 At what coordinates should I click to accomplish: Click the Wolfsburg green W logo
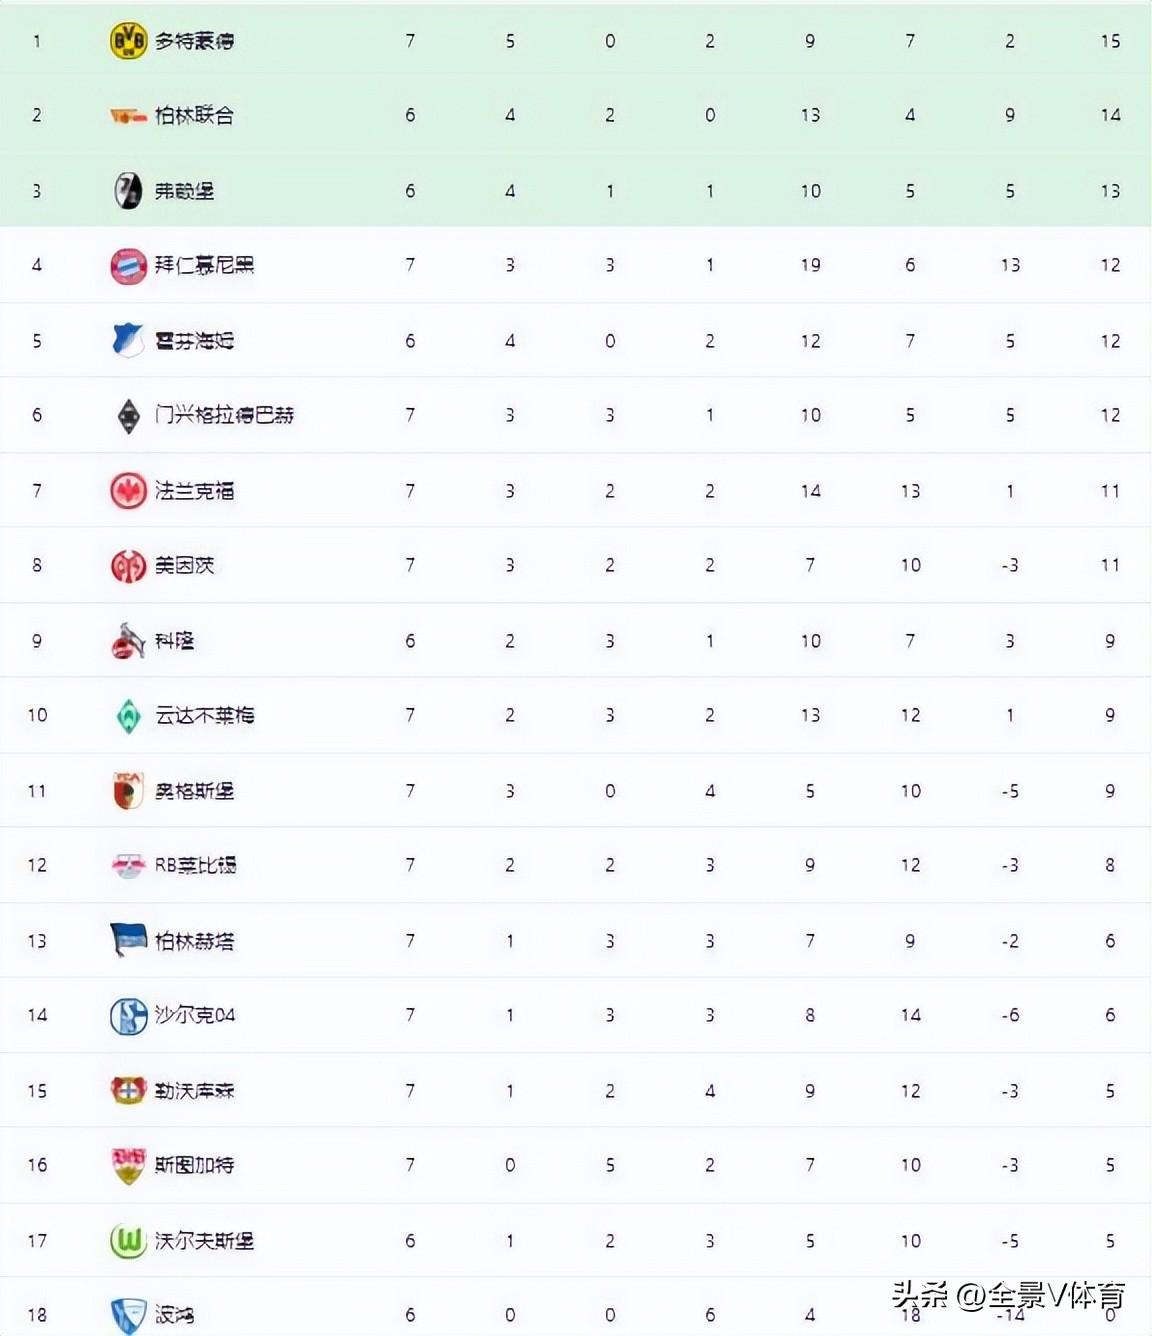point(128,1241)
